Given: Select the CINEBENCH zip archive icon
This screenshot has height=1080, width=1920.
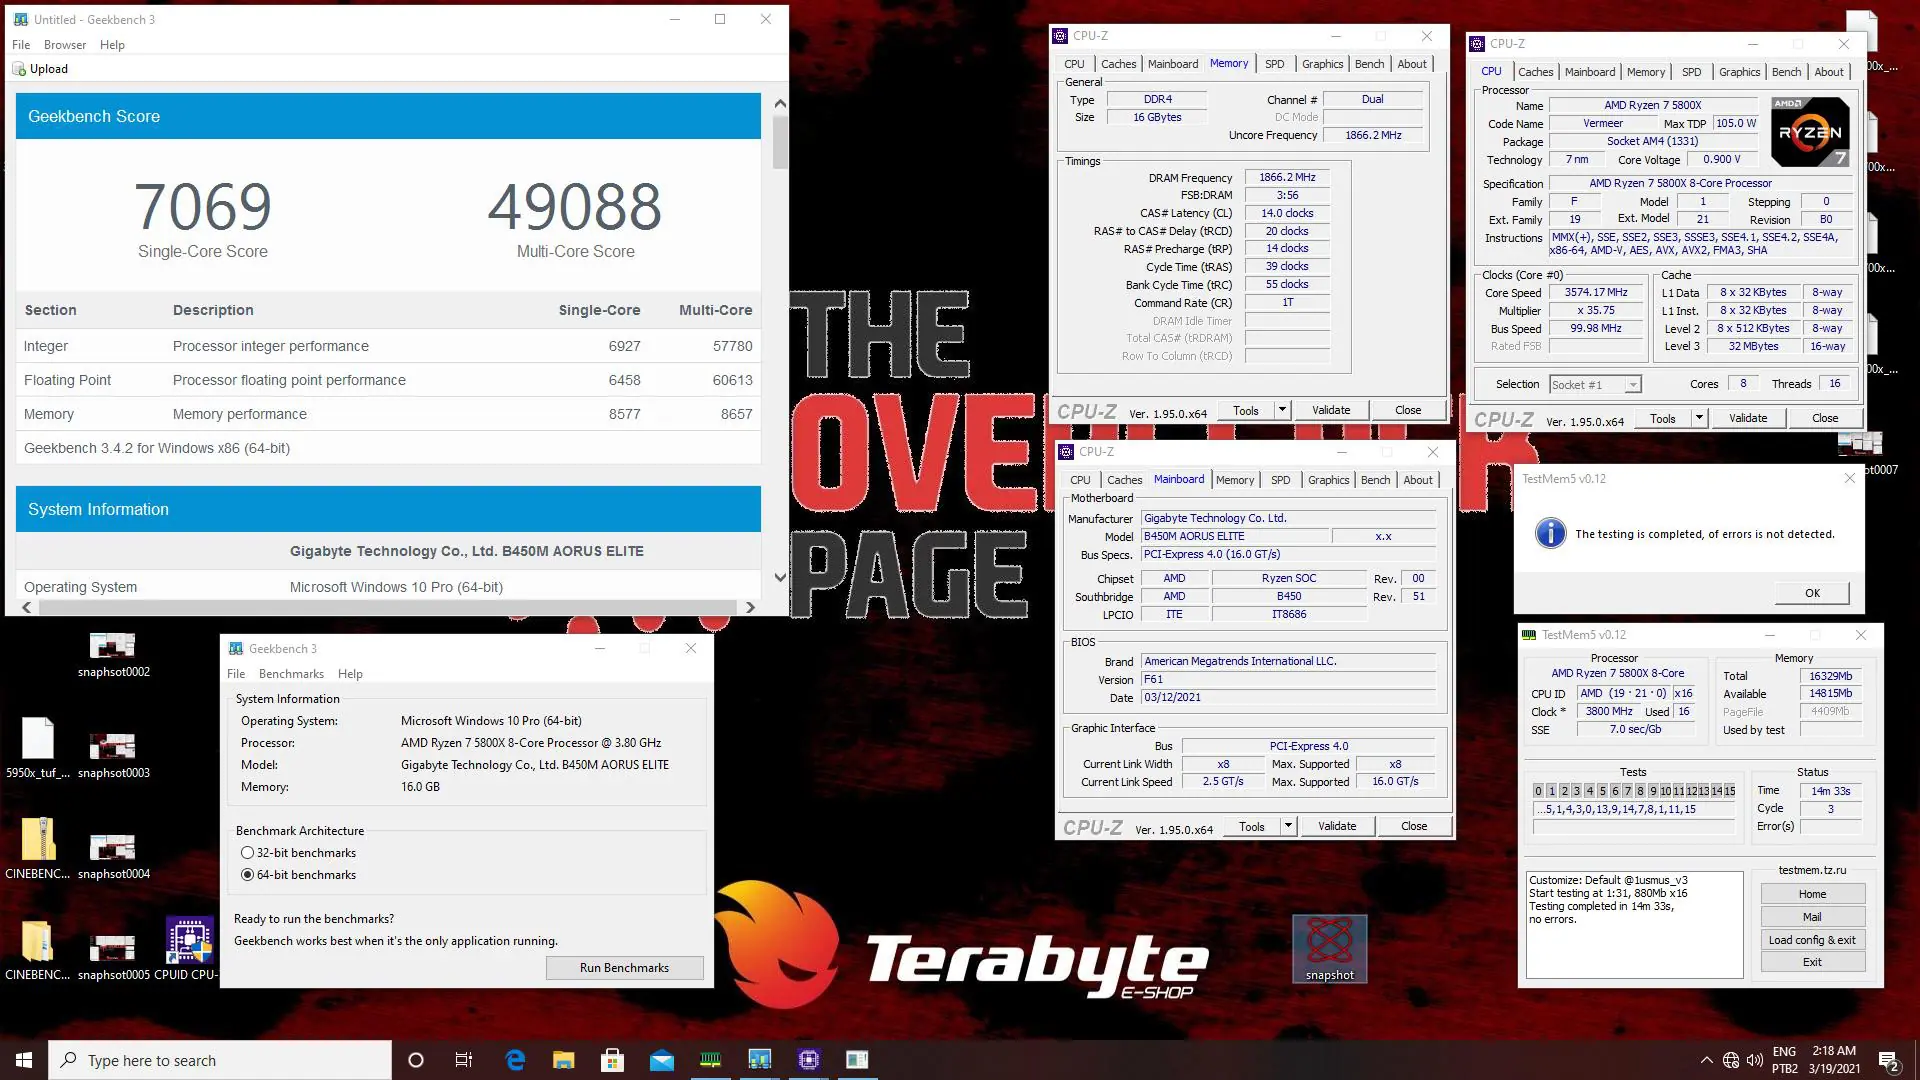Looking at the screenshot, I should 38,849.
